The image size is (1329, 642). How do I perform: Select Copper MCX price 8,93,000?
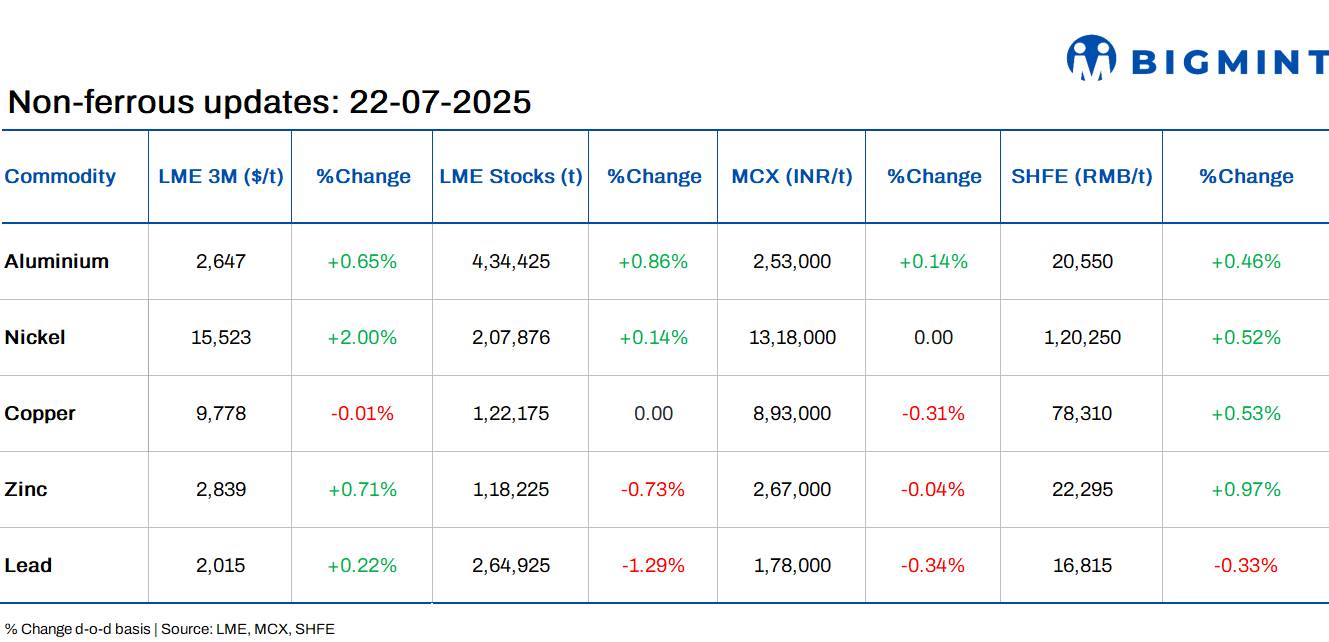pyautogui.click(x=792, y=413)
